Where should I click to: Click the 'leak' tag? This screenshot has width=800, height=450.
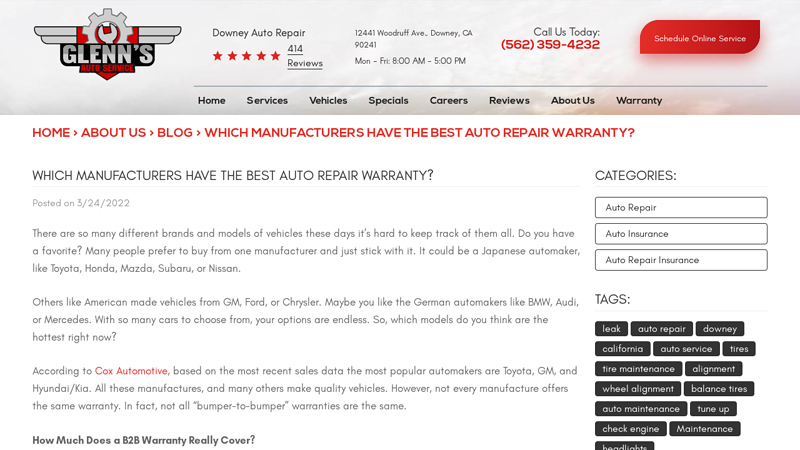[x=611, y=329]
